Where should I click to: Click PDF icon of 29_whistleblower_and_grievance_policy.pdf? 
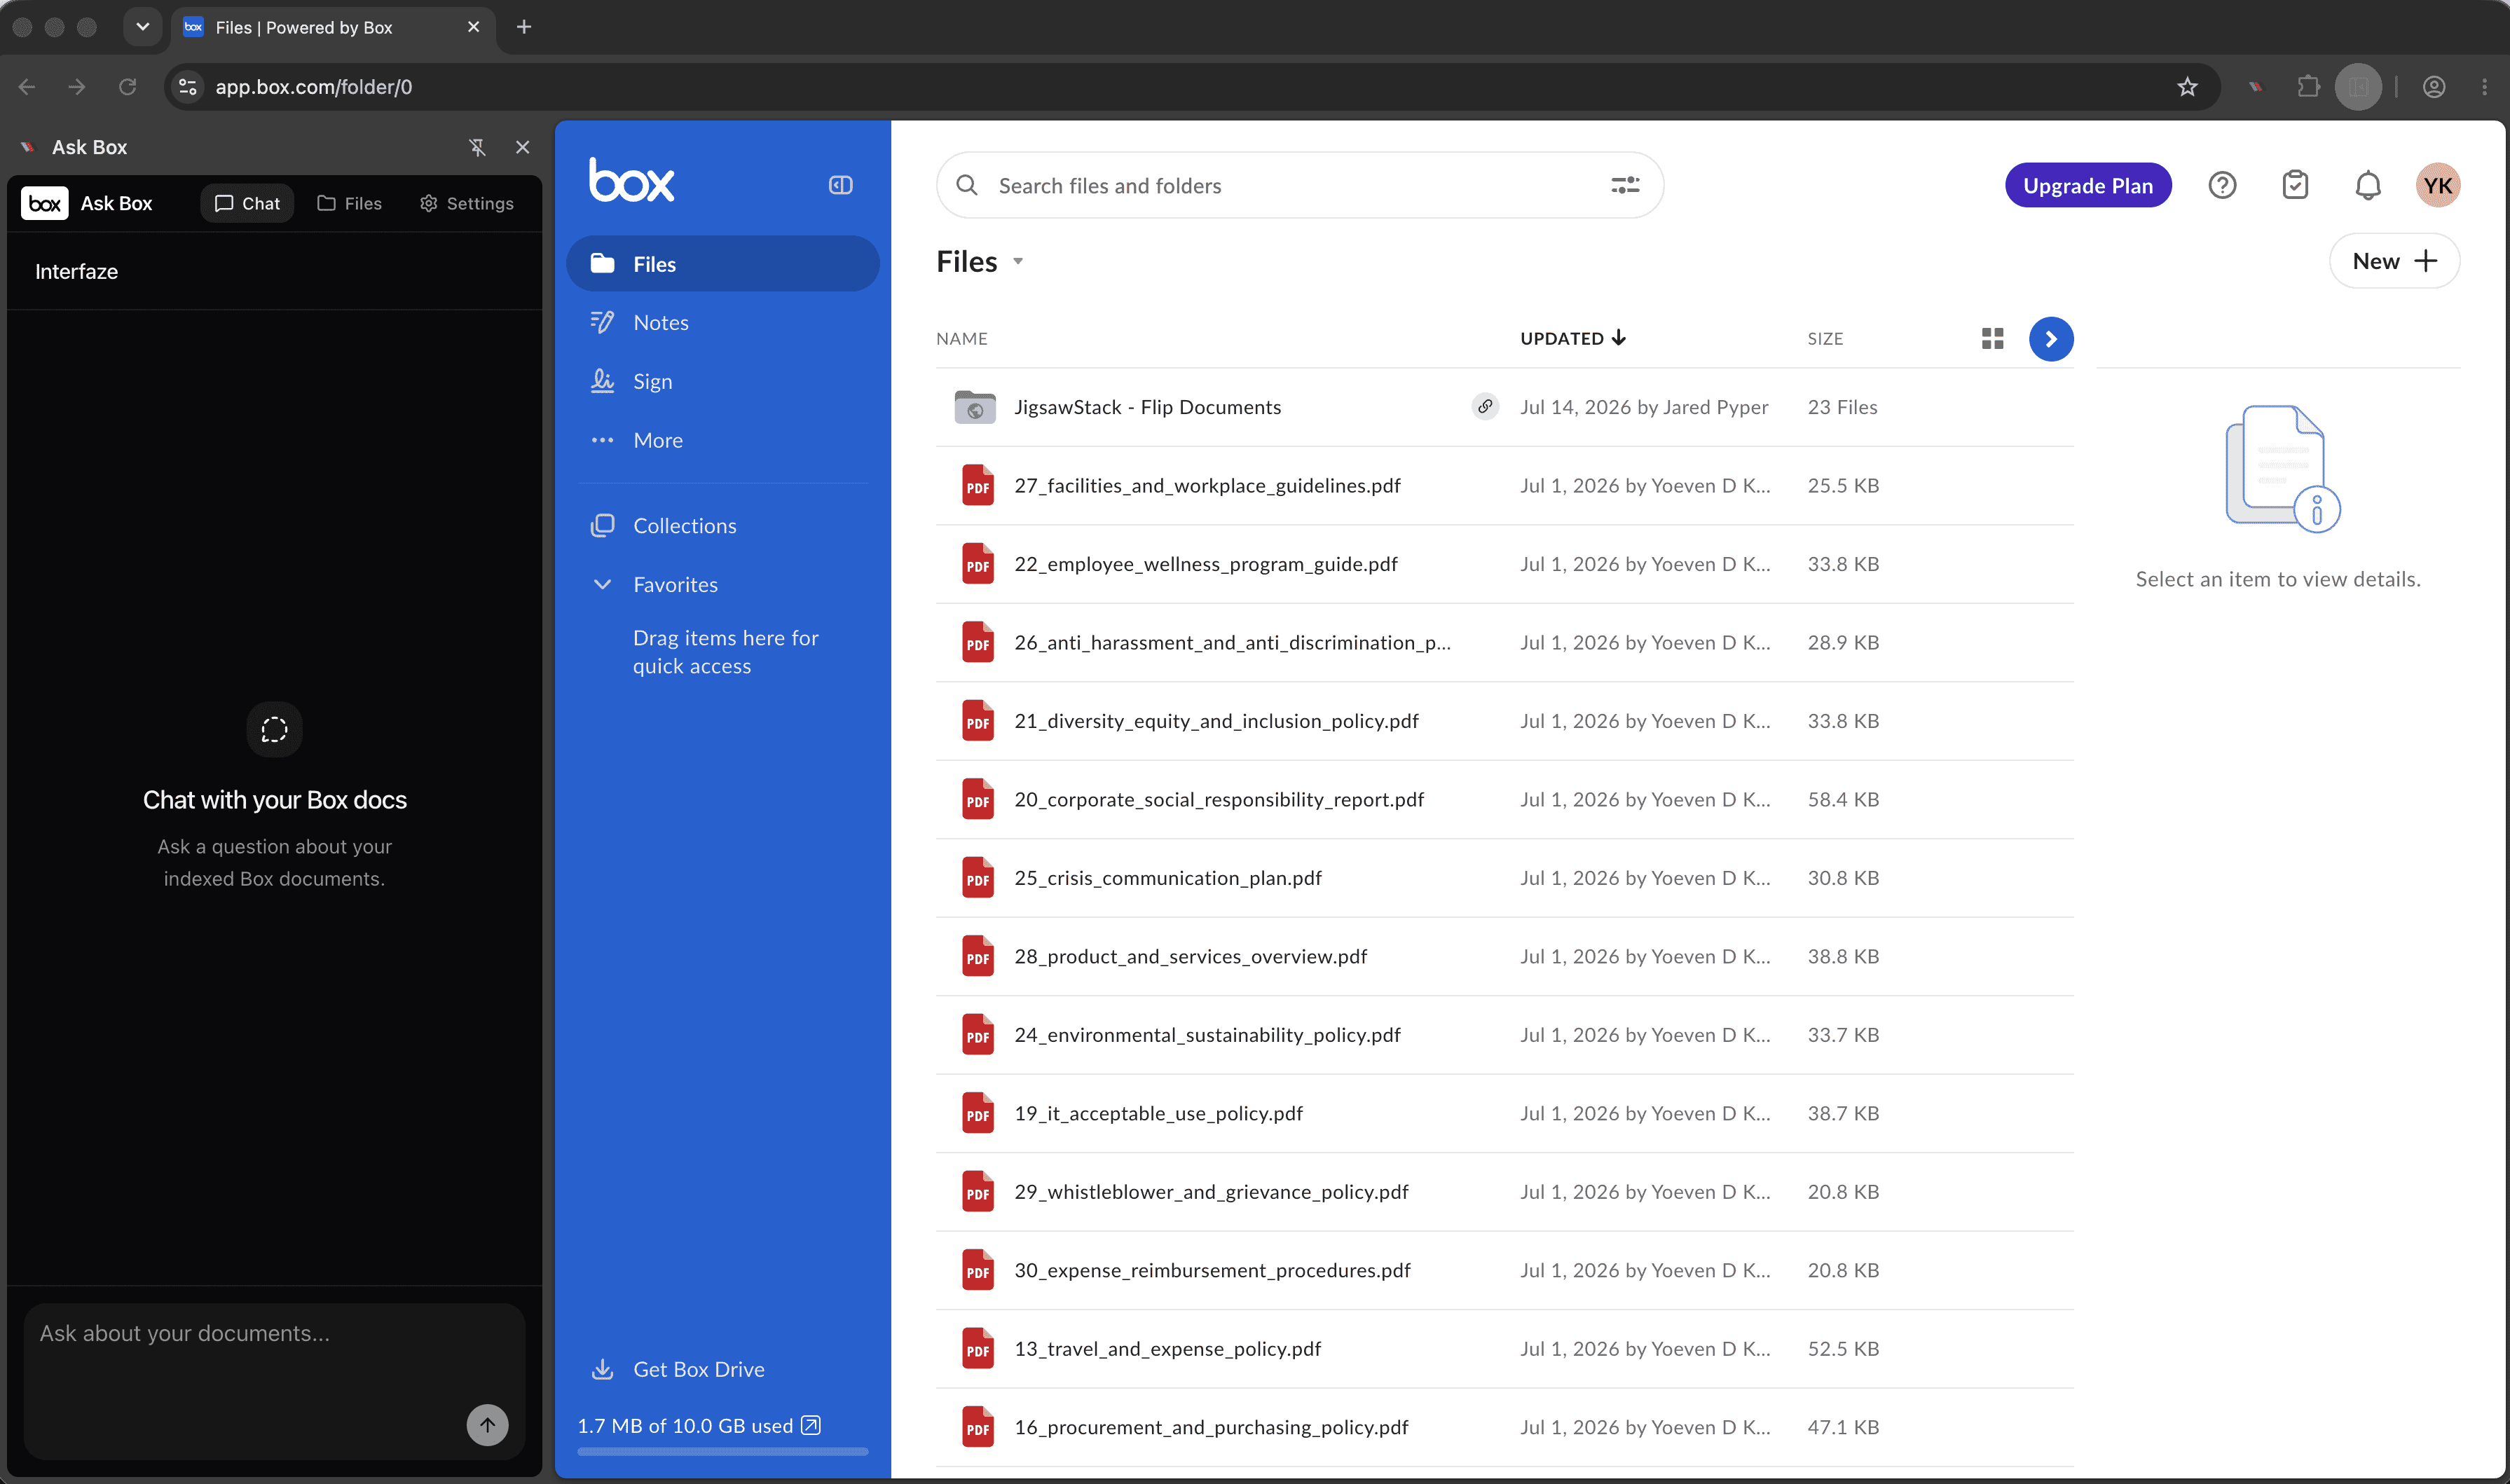coord(977,1191)
